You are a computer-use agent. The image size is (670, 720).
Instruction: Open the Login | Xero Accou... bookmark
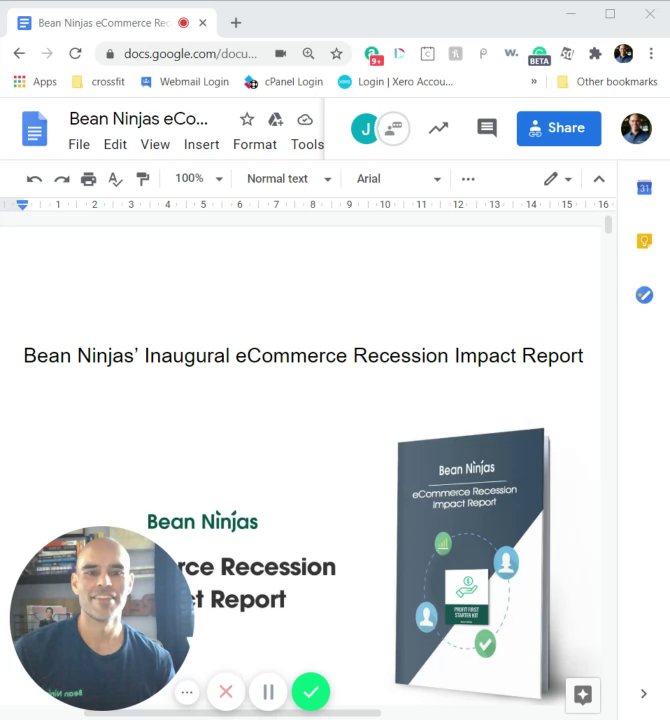point(395,82)
